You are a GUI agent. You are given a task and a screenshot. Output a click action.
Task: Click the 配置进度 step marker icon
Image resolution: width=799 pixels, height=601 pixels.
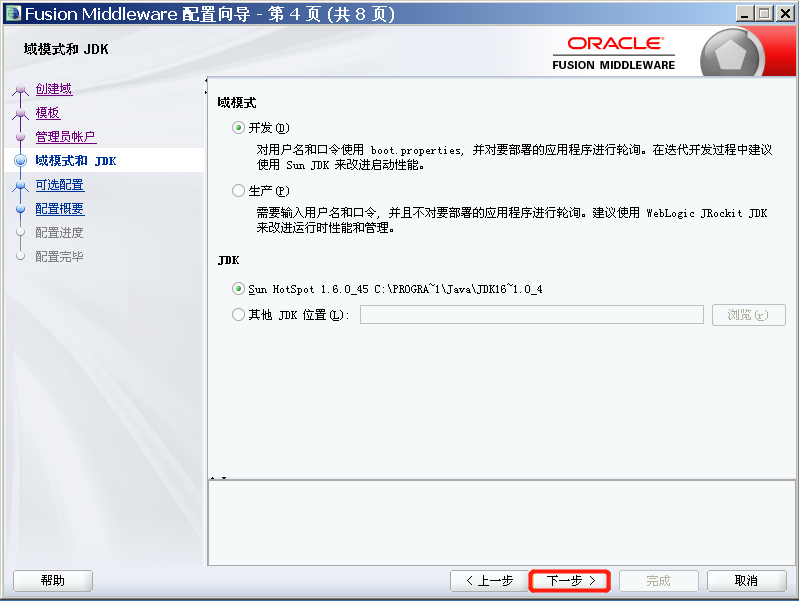point(20,232)
